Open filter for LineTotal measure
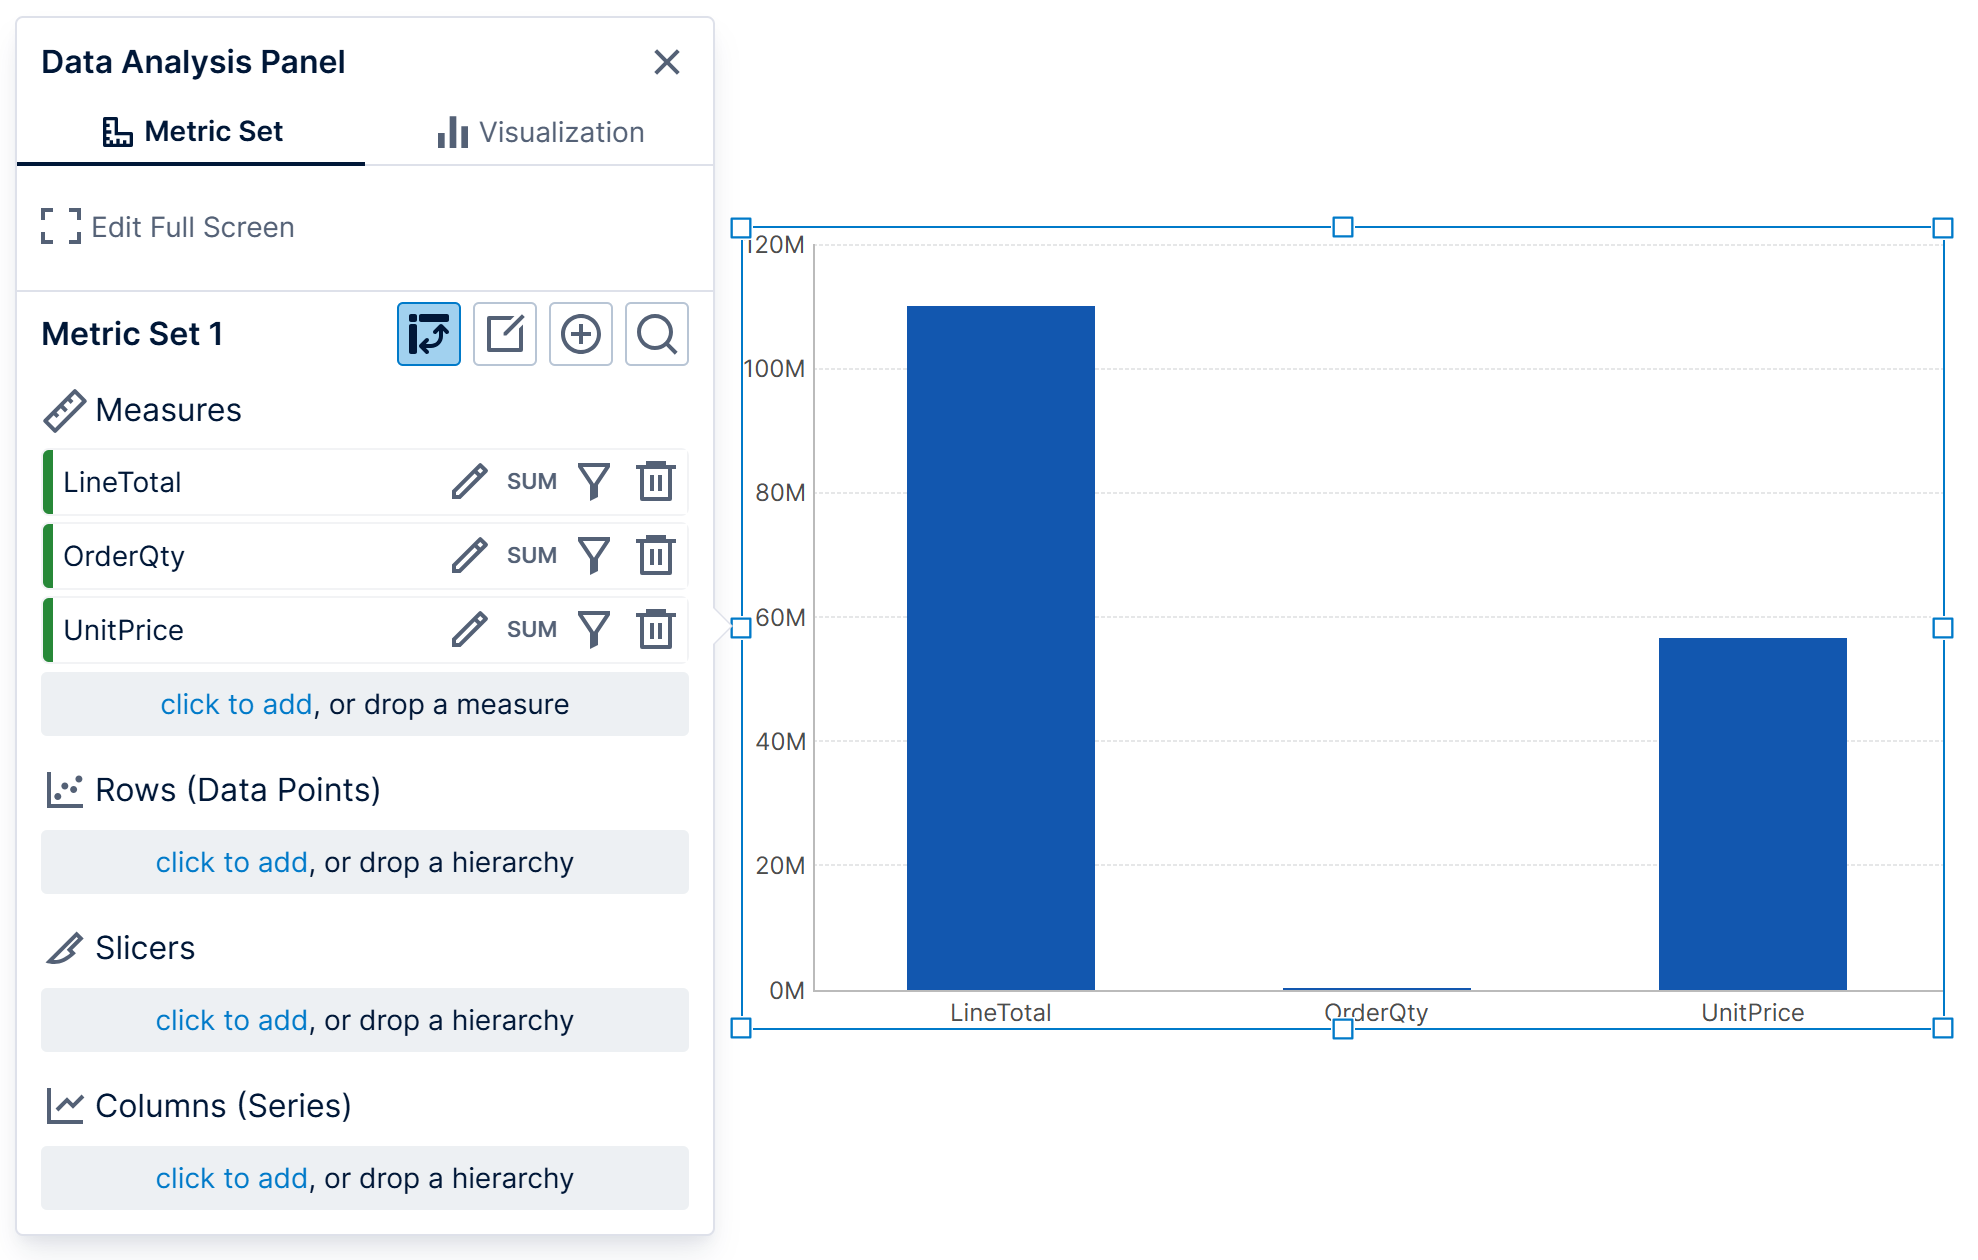 pyautogui.click(x=594, y=482)
